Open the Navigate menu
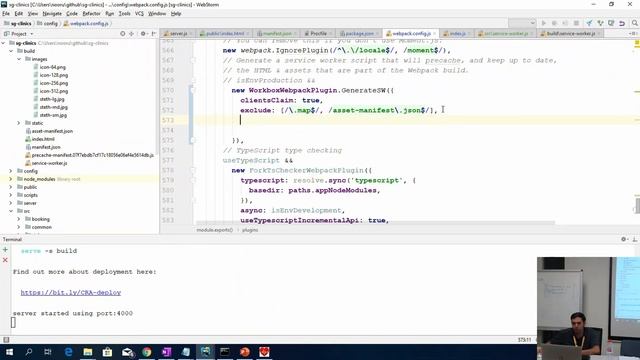Screen dimensions: 640x360 (52, 13)
